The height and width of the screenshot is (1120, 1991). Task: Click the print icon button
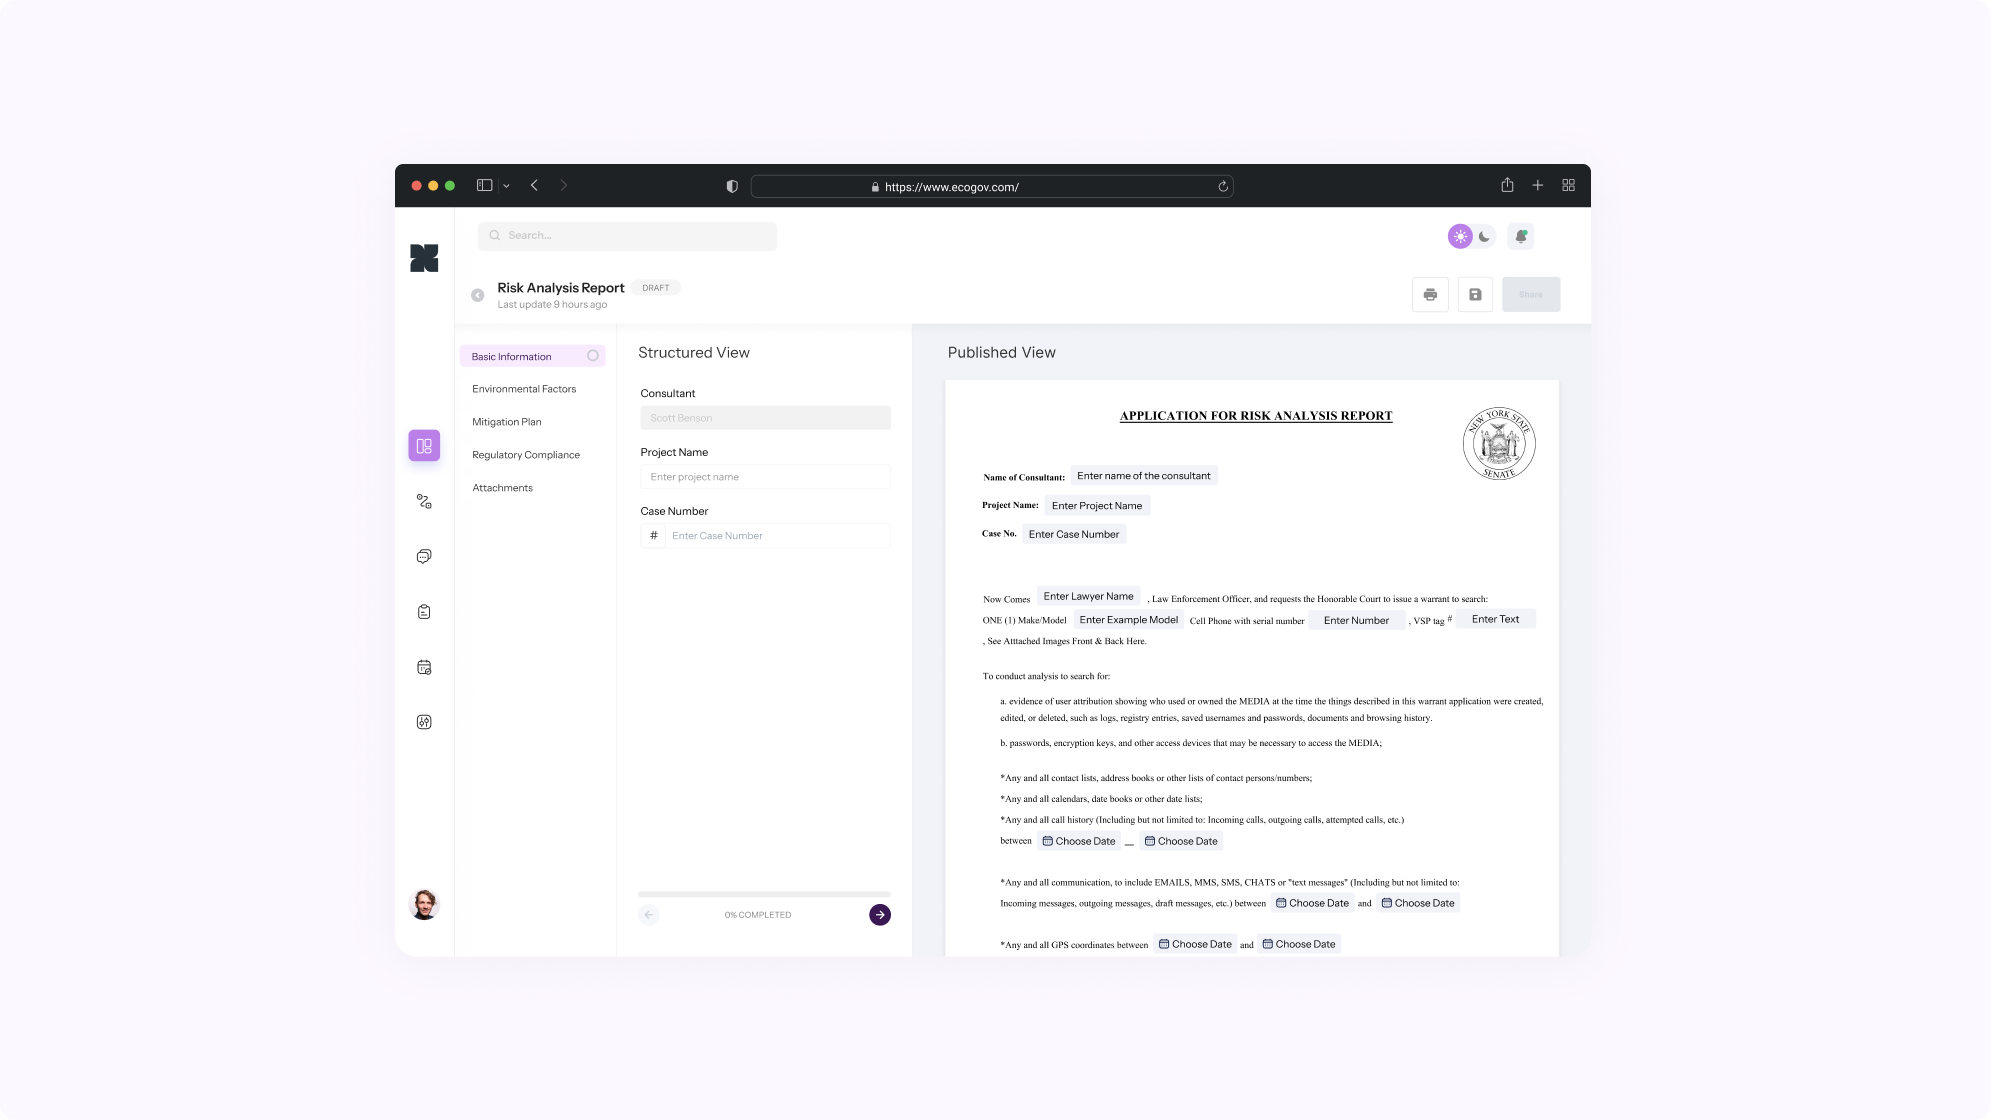[1430, 295]
